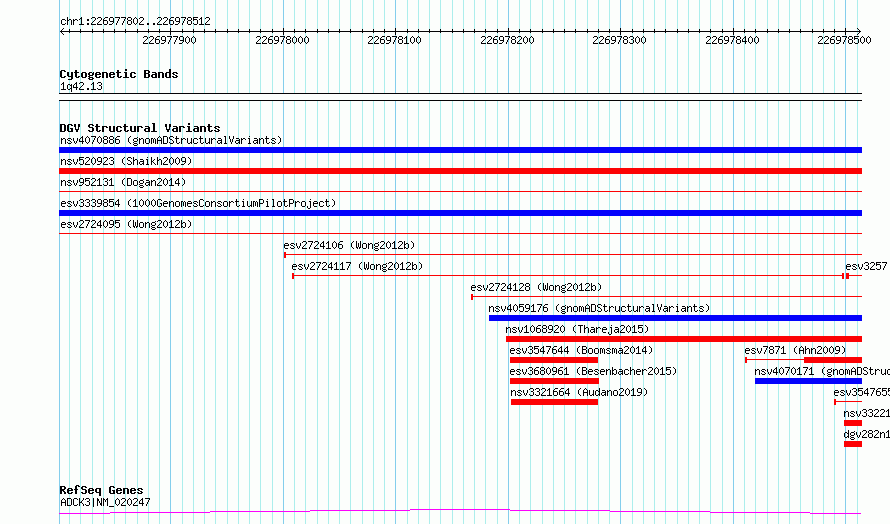890x524 pixels.
Task: Select the esv3547644 (Boomsma2014) label
Action: tap(581, 350)
